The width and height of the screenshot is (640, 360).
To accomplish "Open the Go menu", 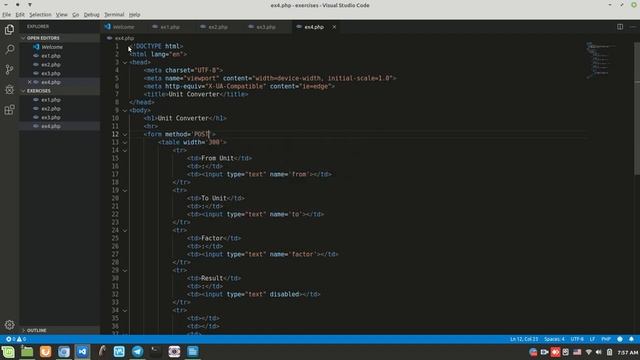I will (x=76, y=15).
